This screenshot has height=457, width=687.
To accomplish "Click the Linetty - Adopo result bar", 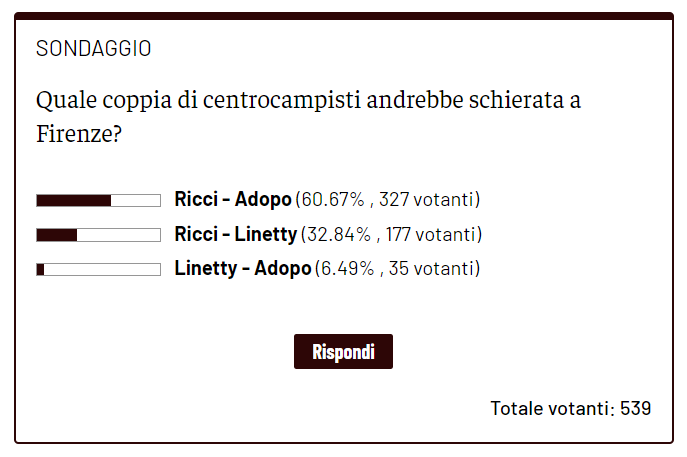I will 98,269.
